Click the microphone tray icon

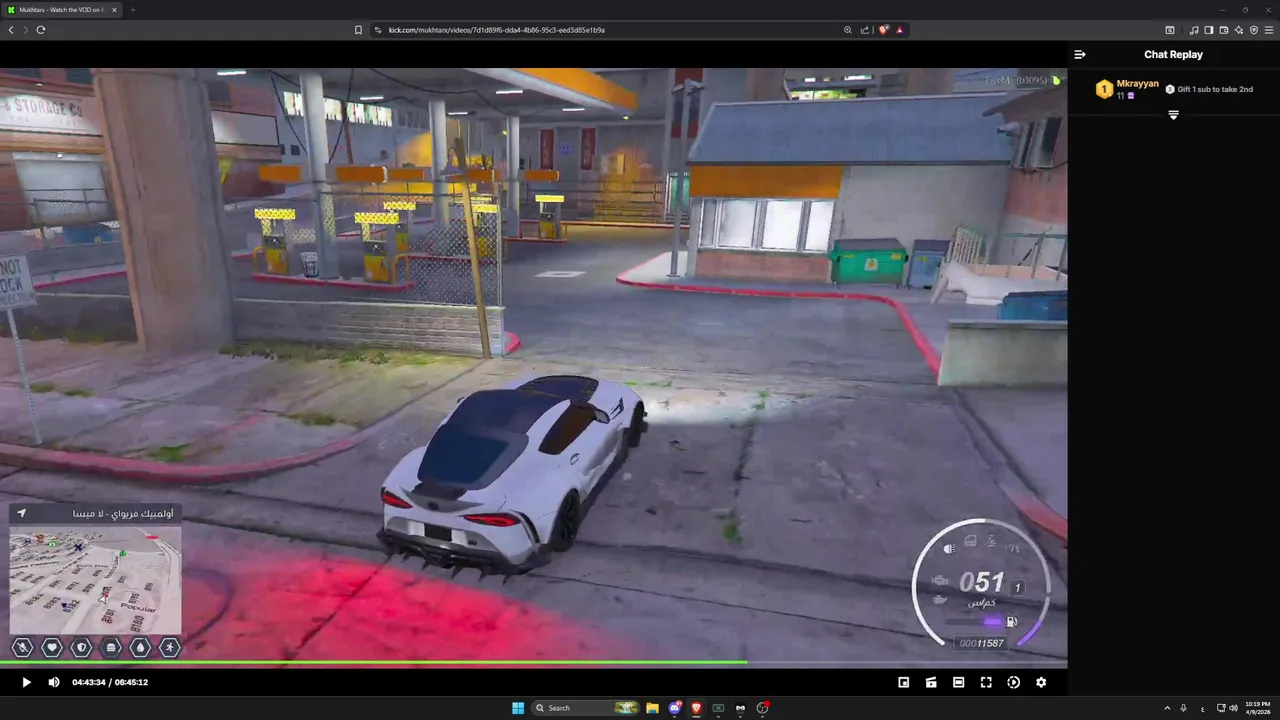point(1184,708)
